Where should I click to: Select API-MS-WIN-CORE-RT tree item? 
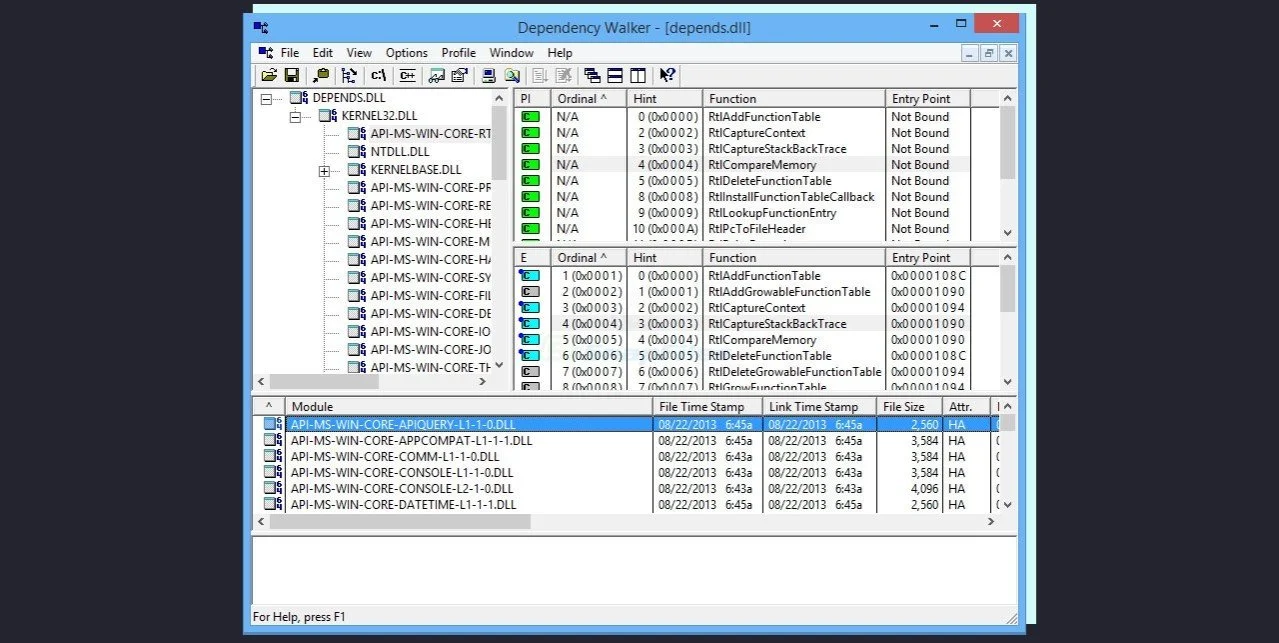[x=431, y=134]
